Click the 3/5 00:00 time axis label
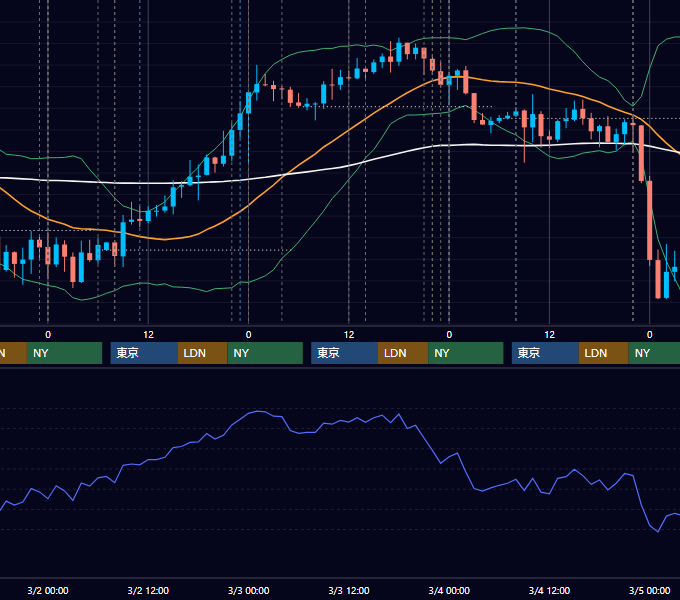 coord(649,590)
